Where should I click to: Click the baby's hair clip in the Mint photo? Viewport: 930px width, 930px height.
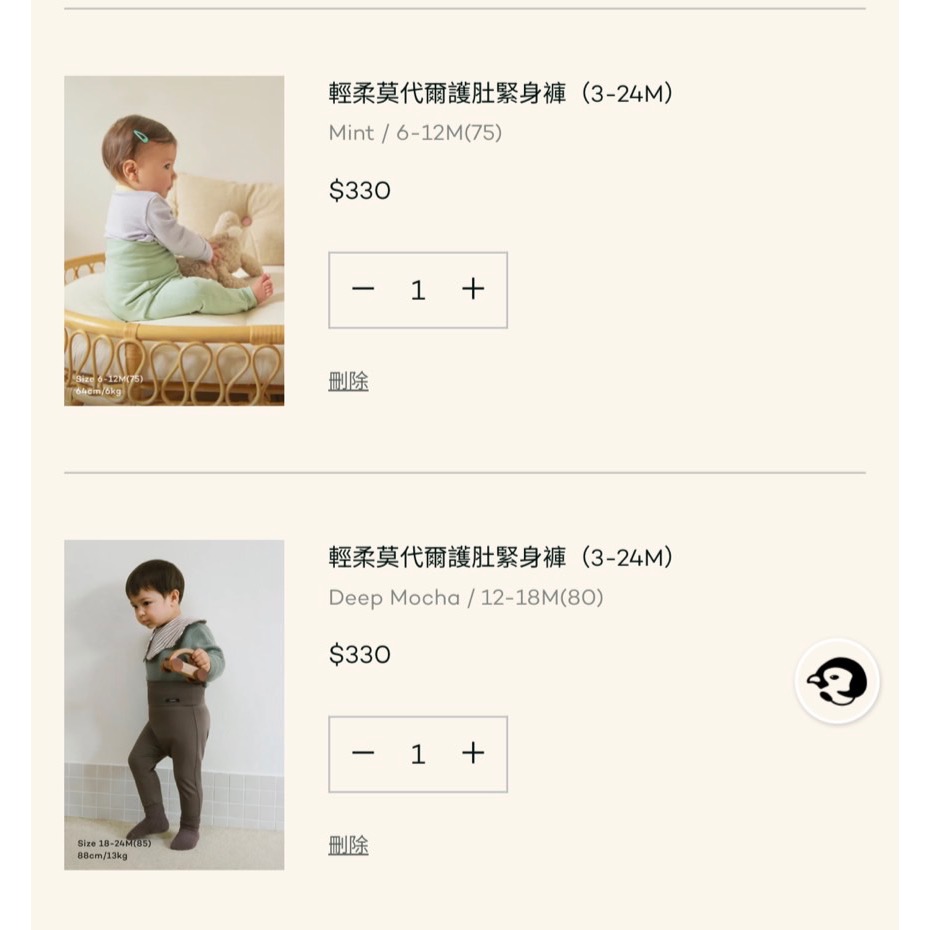point(141,137)
